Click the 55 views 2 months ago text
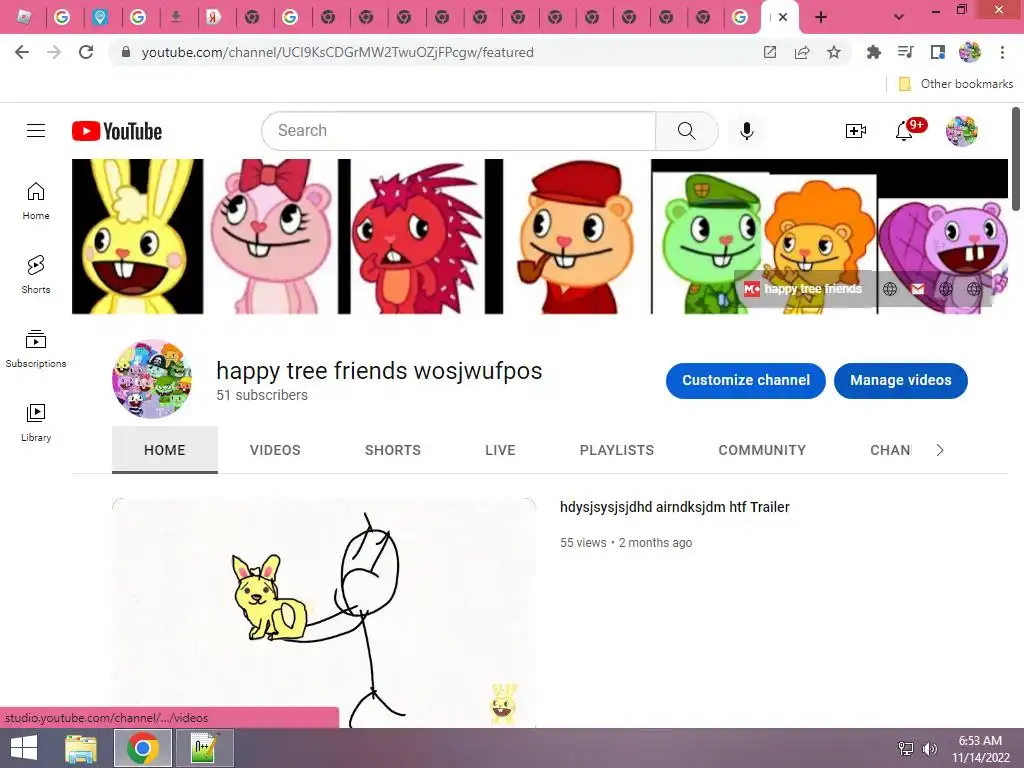This screenshot has width=1024, height=768. pos(626,543)
